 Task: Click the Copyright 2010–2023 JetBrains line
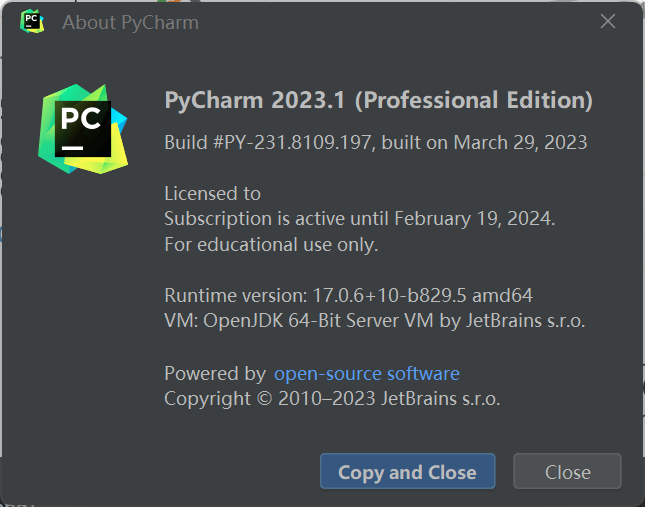click(332, 399)
